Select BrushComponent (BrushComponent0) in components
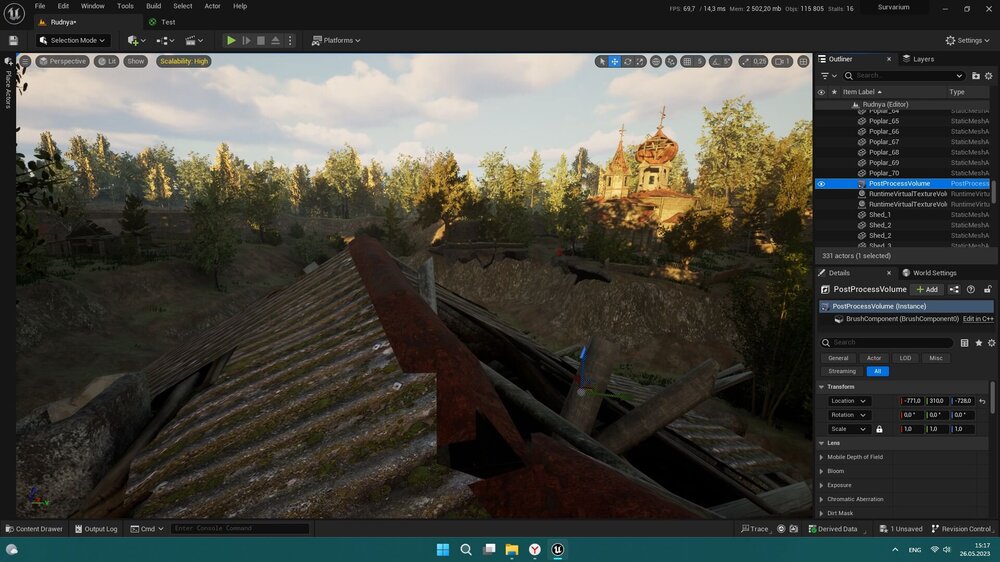1000x562 pixels. (x=902, y=319)
